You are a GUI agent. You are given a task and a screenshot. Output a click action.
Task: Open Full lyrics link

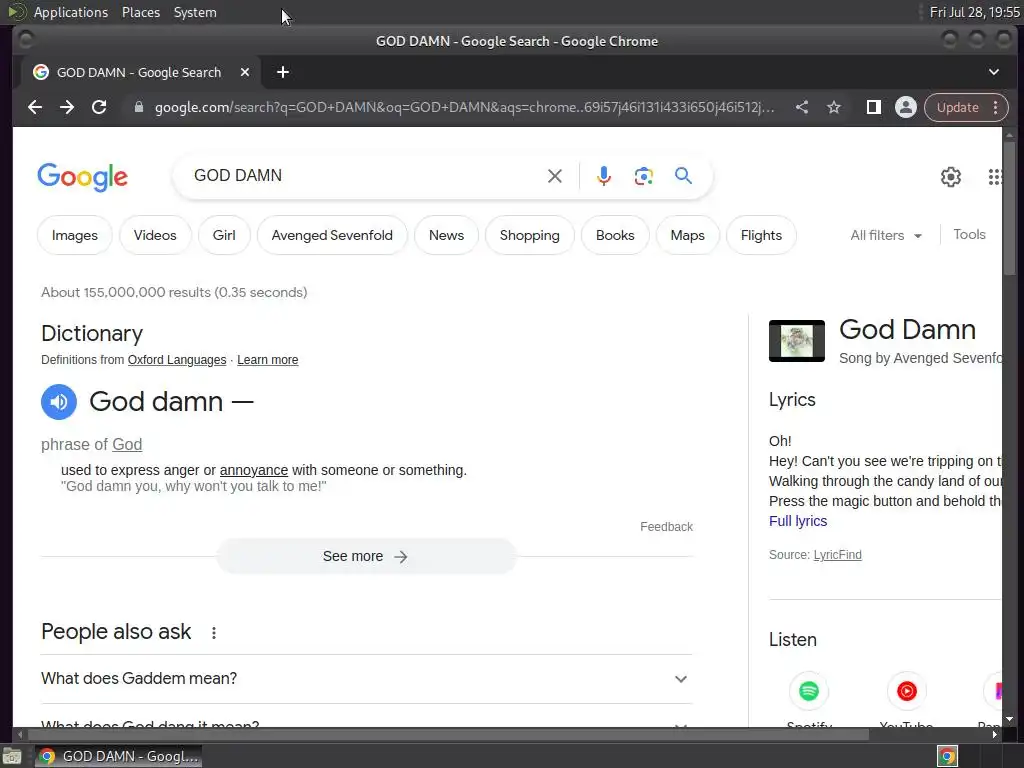coord(798,521)
